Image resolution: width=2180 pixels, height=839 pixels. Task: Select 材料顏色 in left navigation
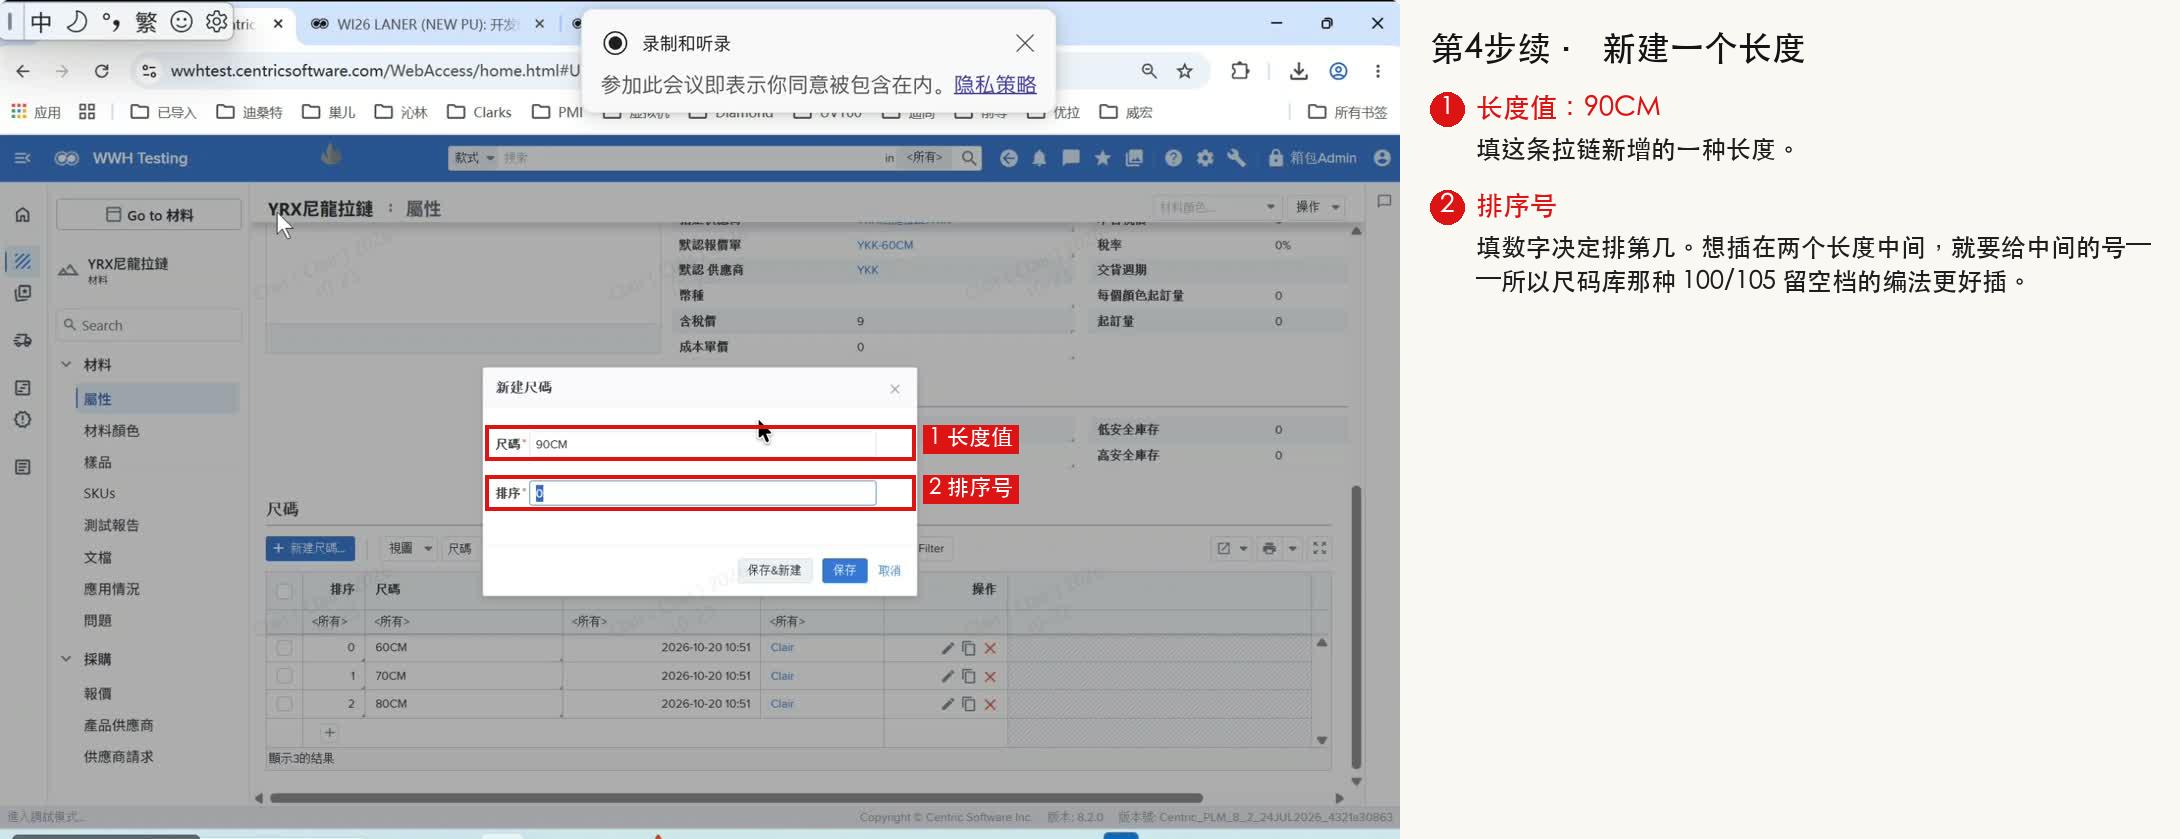point(111,431)
